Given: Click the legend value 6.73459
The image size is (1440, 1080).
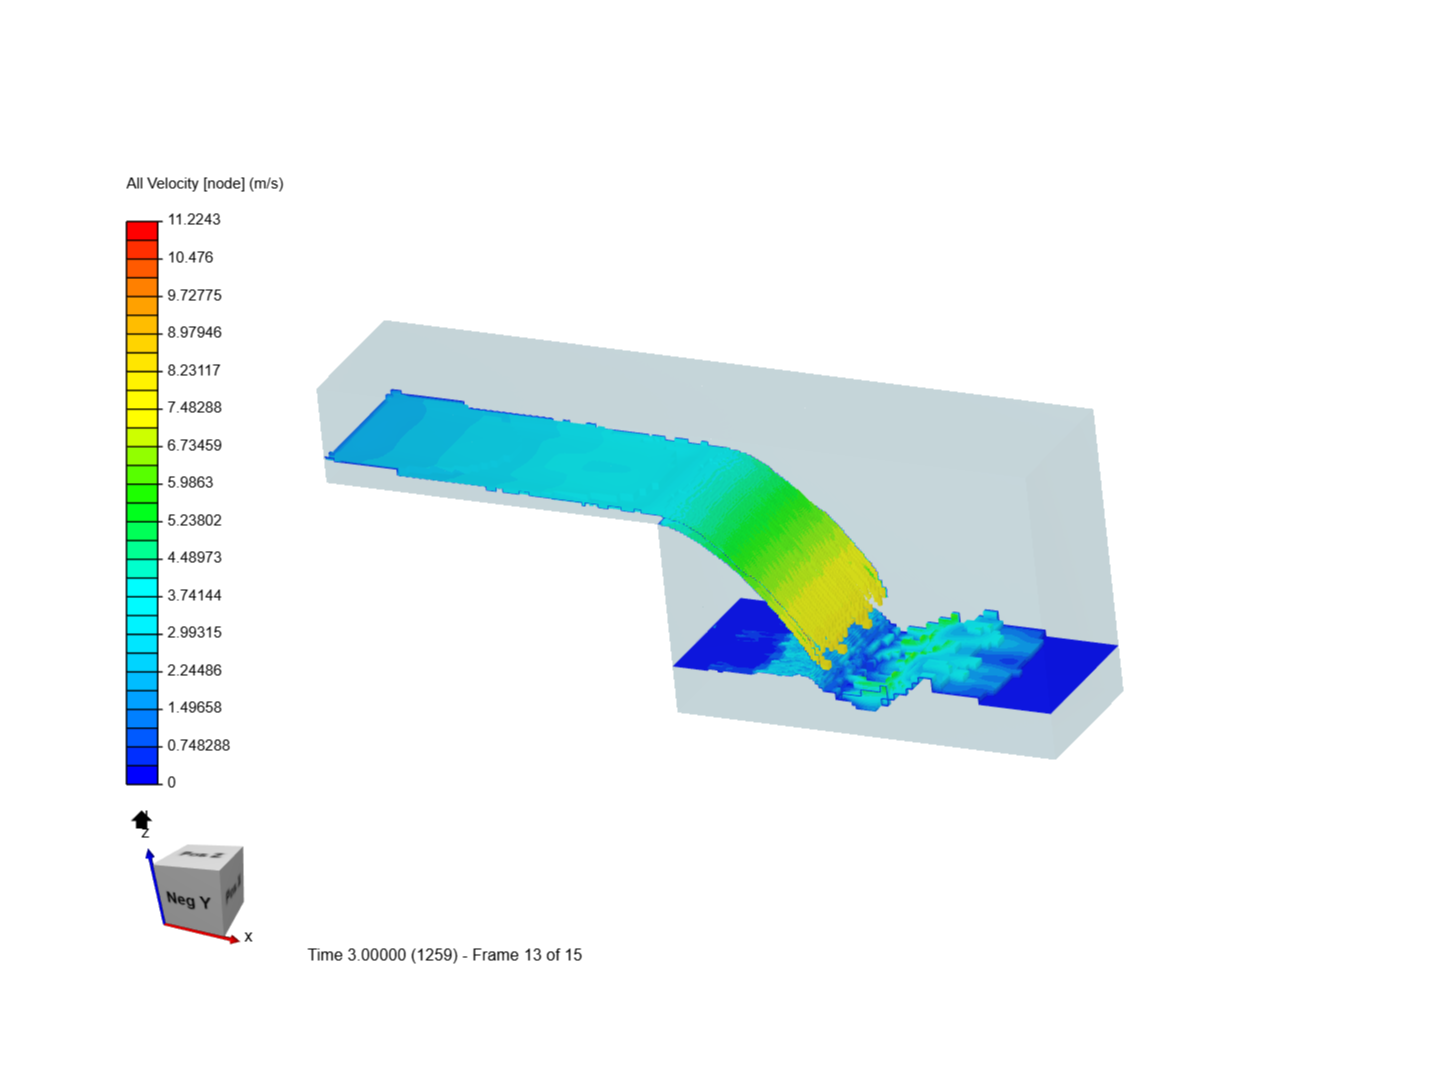Looking at the screenshot, I should pyautogui.click(x=194, y=445).
